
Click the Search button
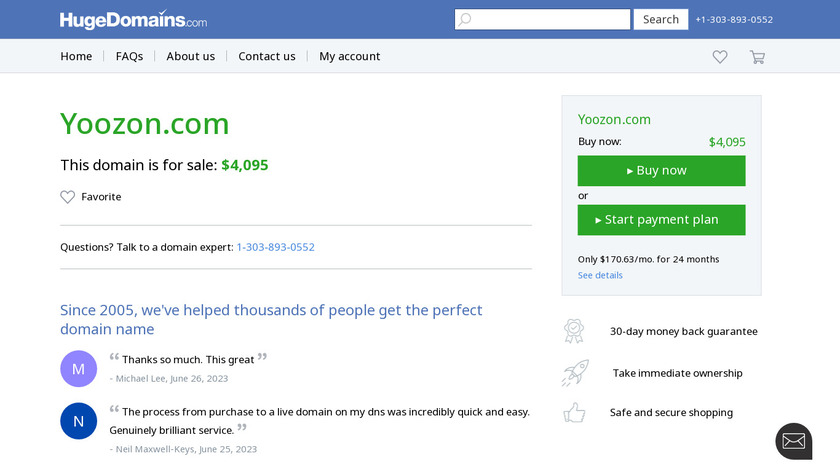click(x=661, y=20)
